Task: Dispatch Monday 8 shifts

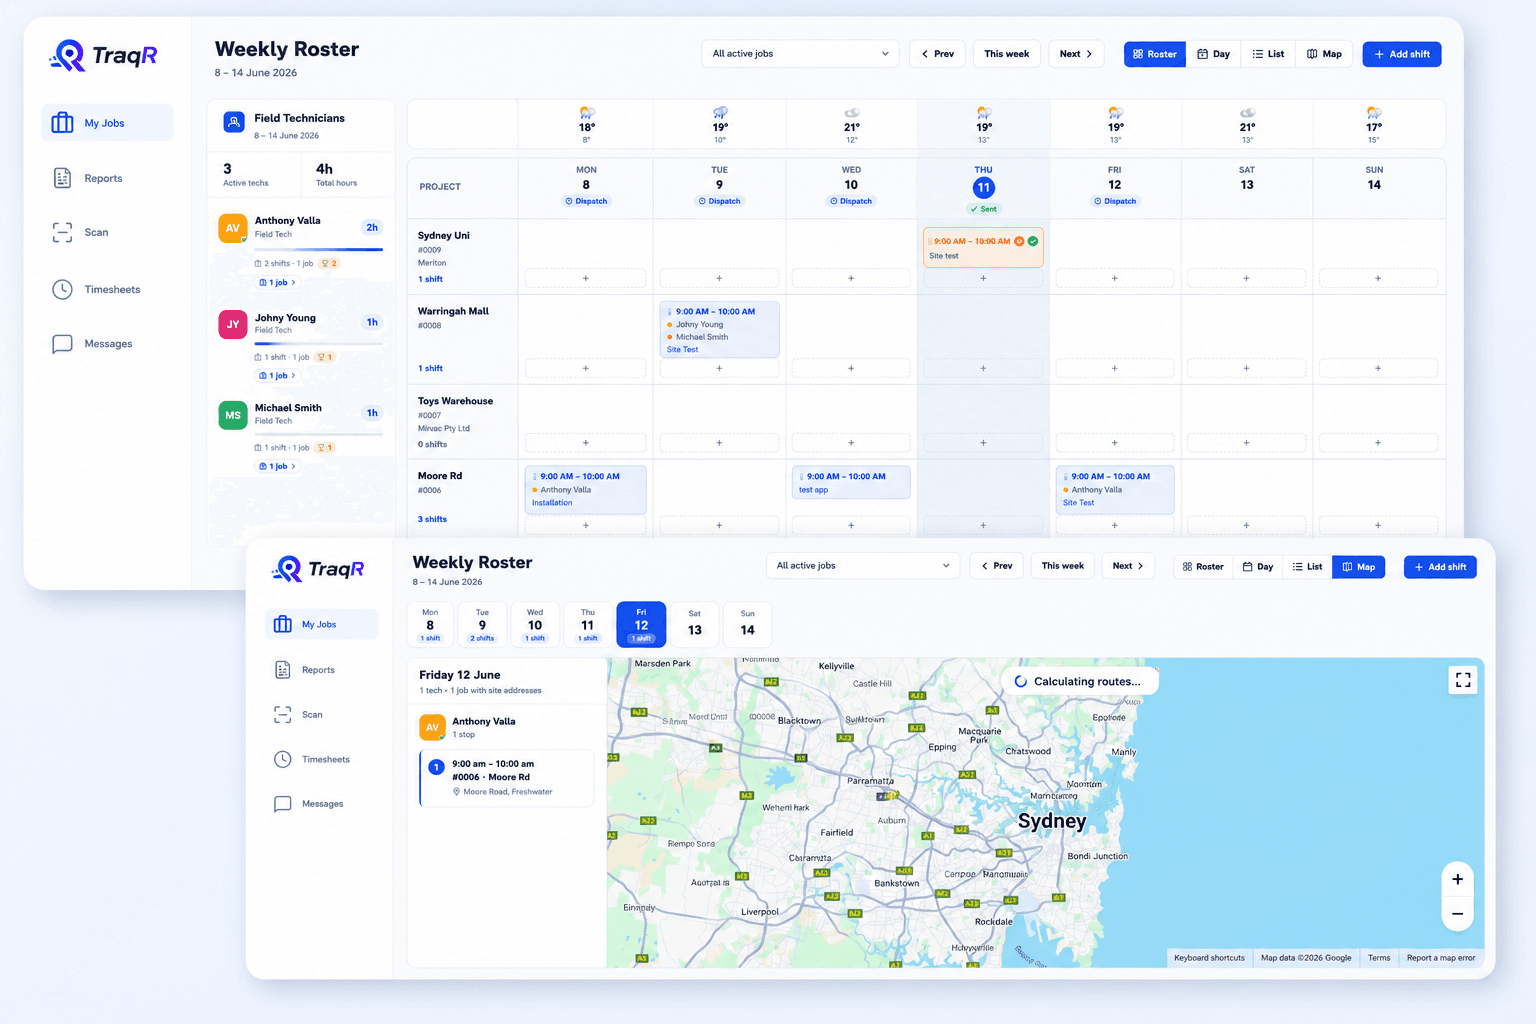Action: (x=586, y=201)
